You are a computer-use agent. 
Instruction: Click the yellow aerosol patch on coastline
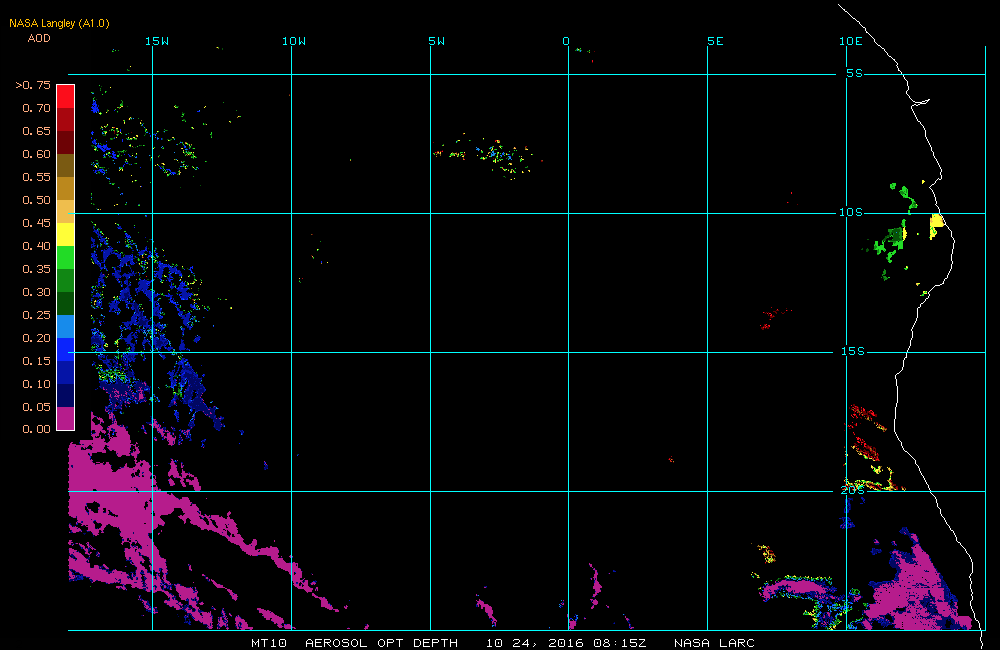[x=936, y=225]
